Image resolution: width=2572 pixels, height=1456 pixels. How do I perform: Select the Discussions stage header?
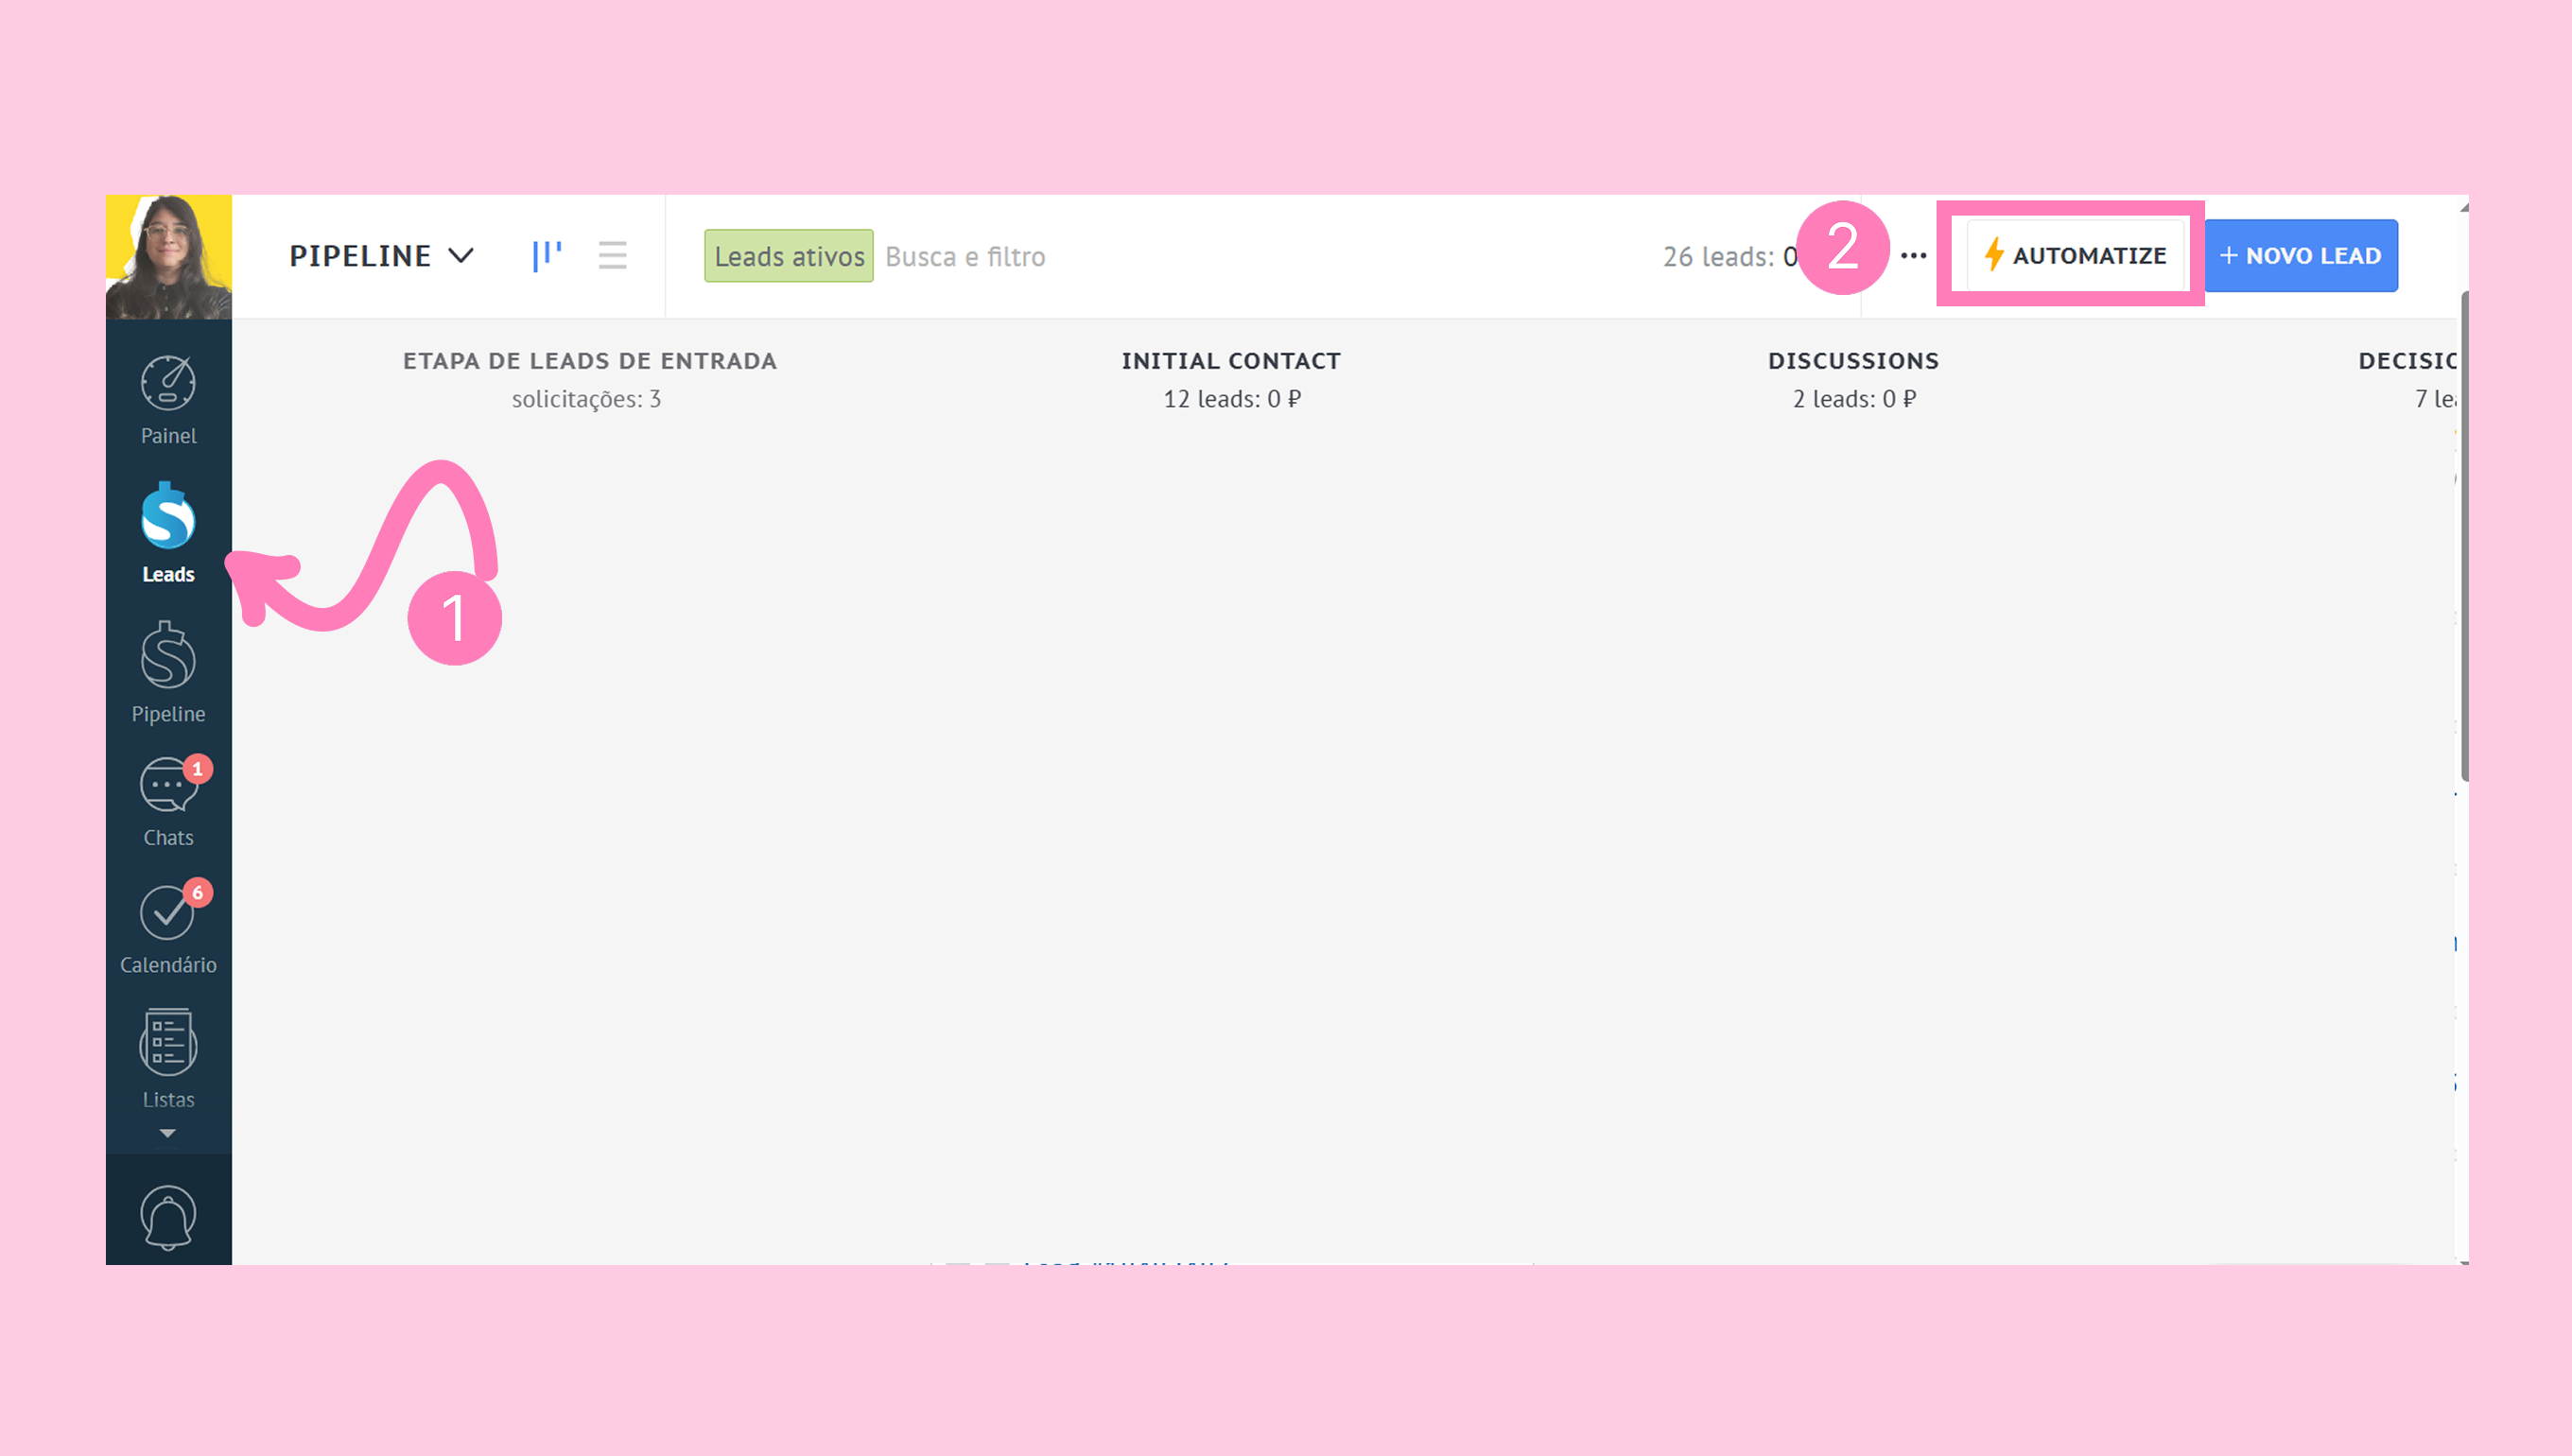click(1852, 361)
